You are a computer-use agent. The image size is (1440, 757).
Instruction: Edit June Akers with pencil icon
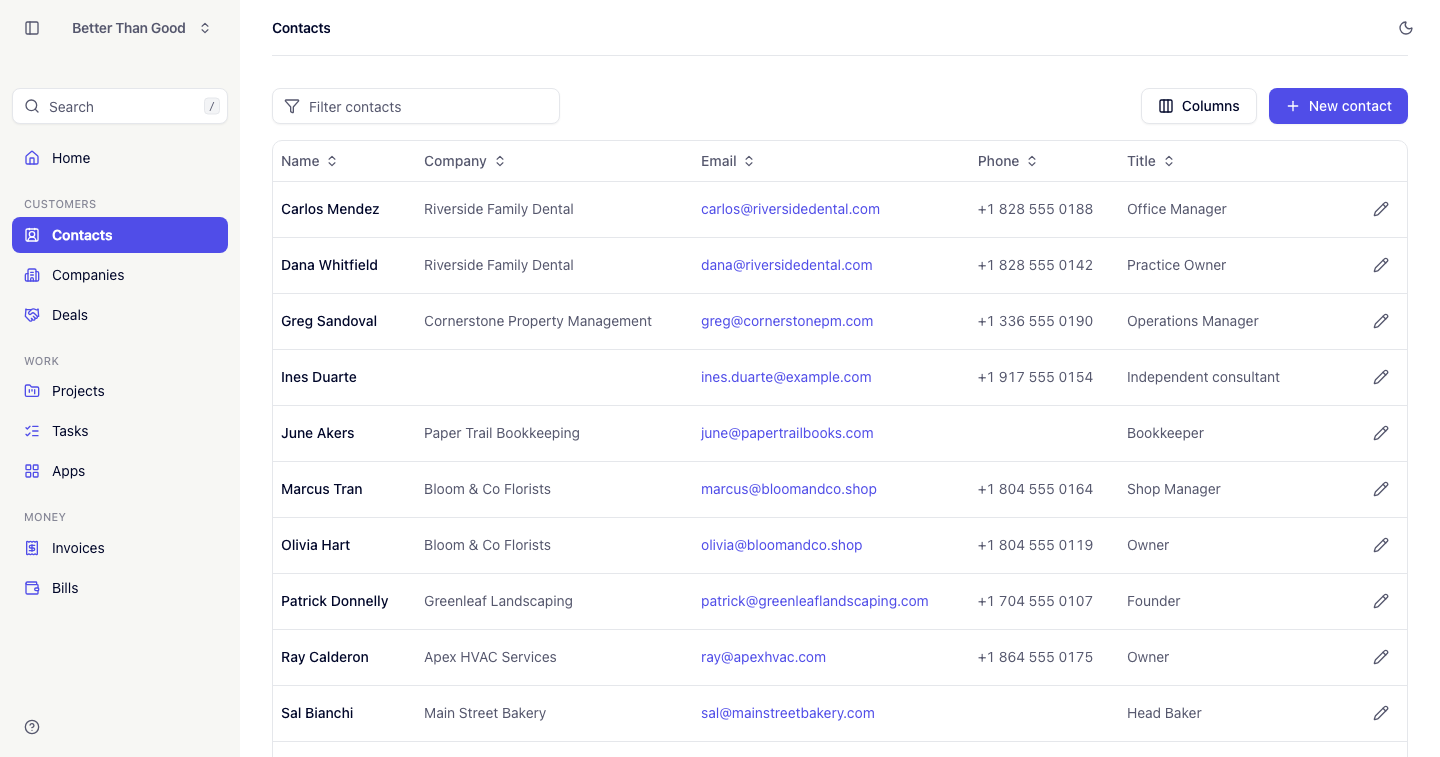click(1381, 433)
